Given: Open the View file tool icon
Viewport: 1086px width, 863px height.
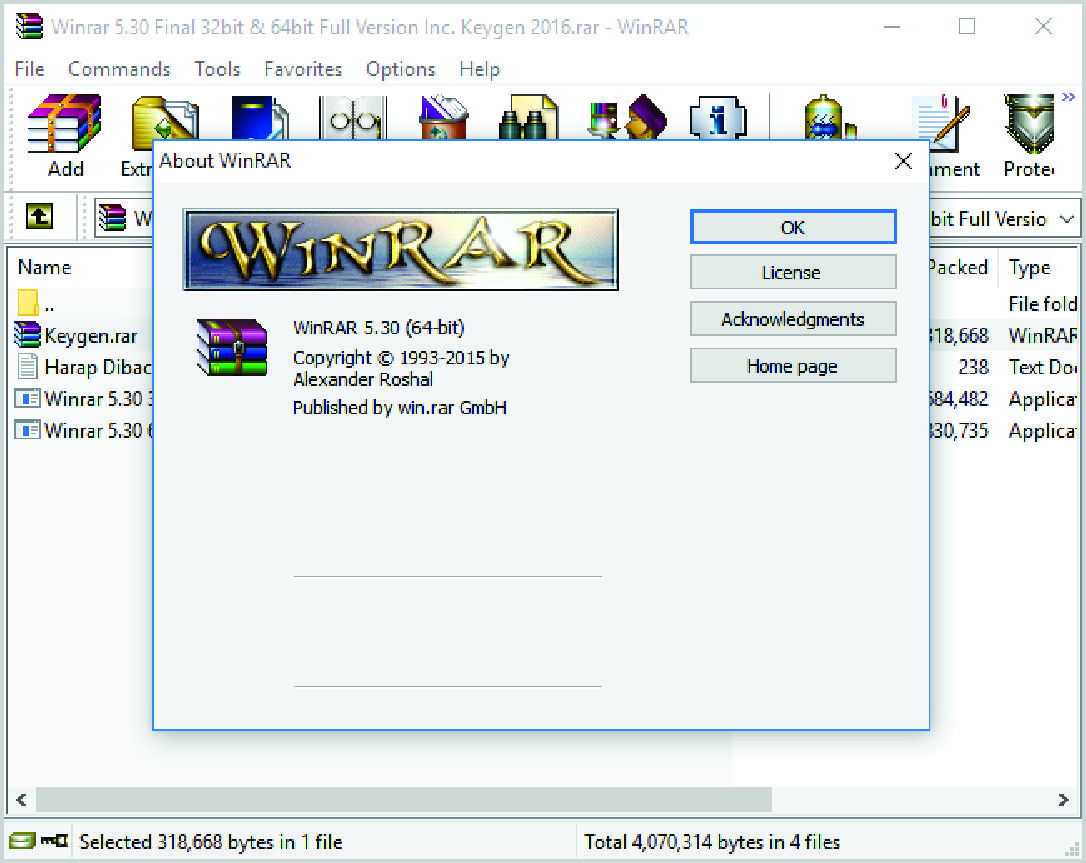Looking at the screenshot, I should pyautogui.click(x=352, y=118).
